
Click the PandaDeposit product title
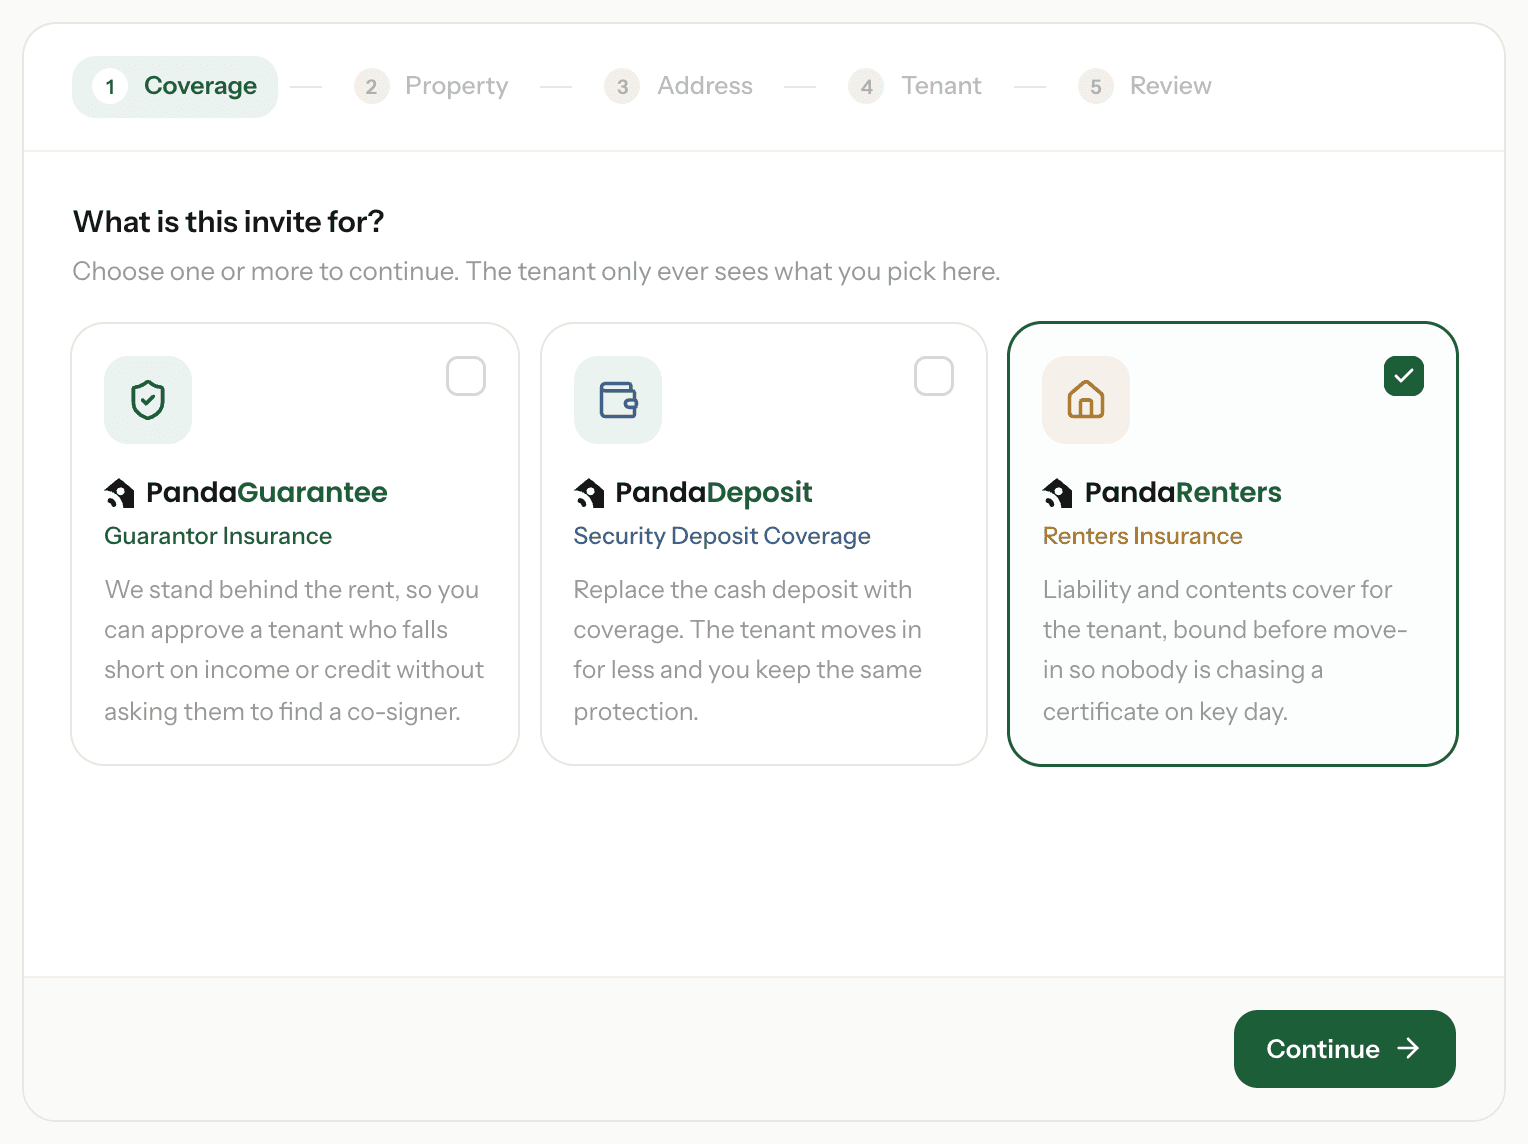714,493
